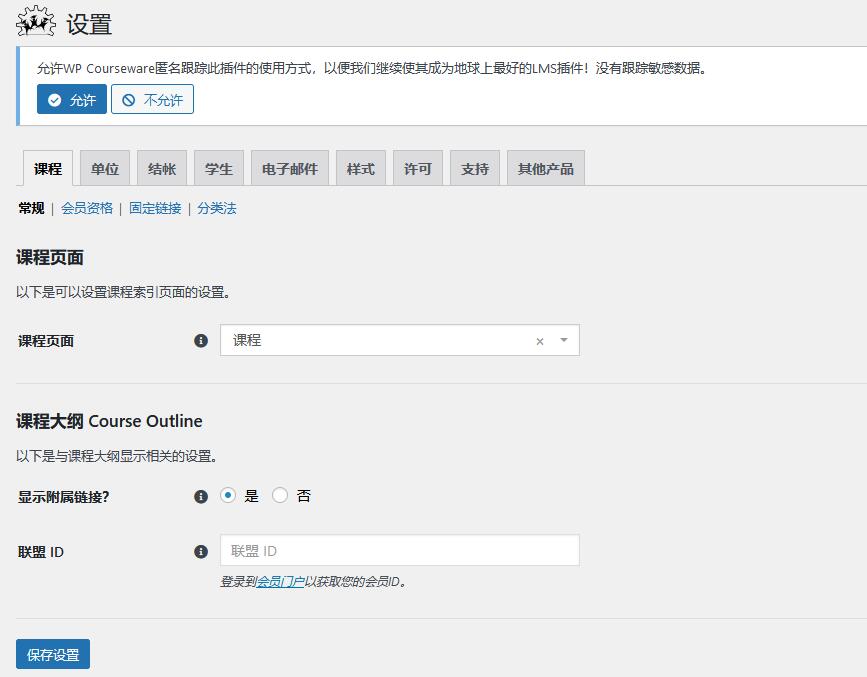
Task: Click the WP Courseware logo icon
Action: pyautogui.click(x=35, y=22)
